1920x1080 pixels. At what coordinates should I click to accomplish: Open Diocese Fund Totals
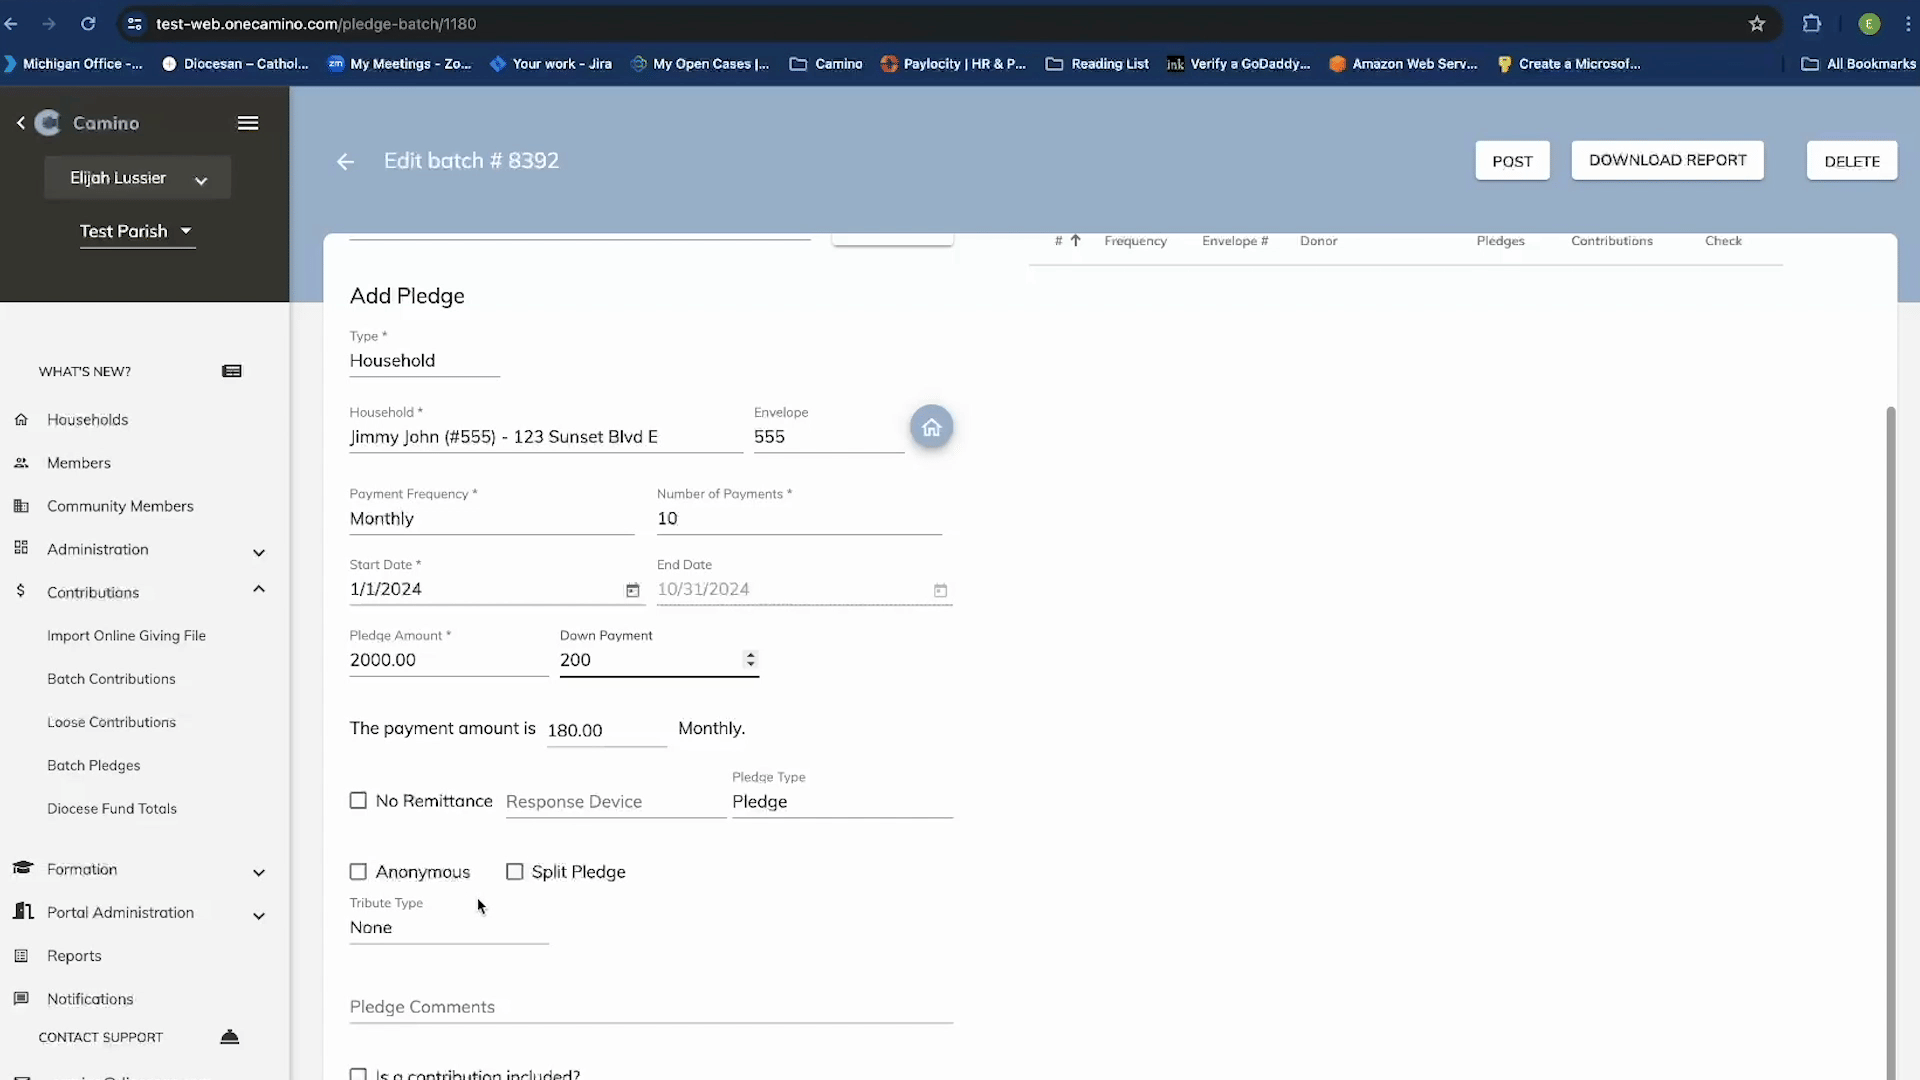point(112,808)
